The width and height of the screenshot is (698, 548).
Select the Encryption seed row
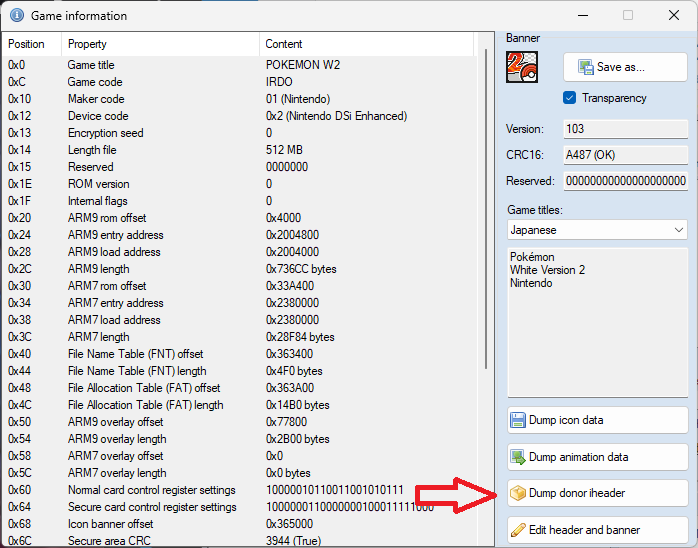(x=238, y=133)
